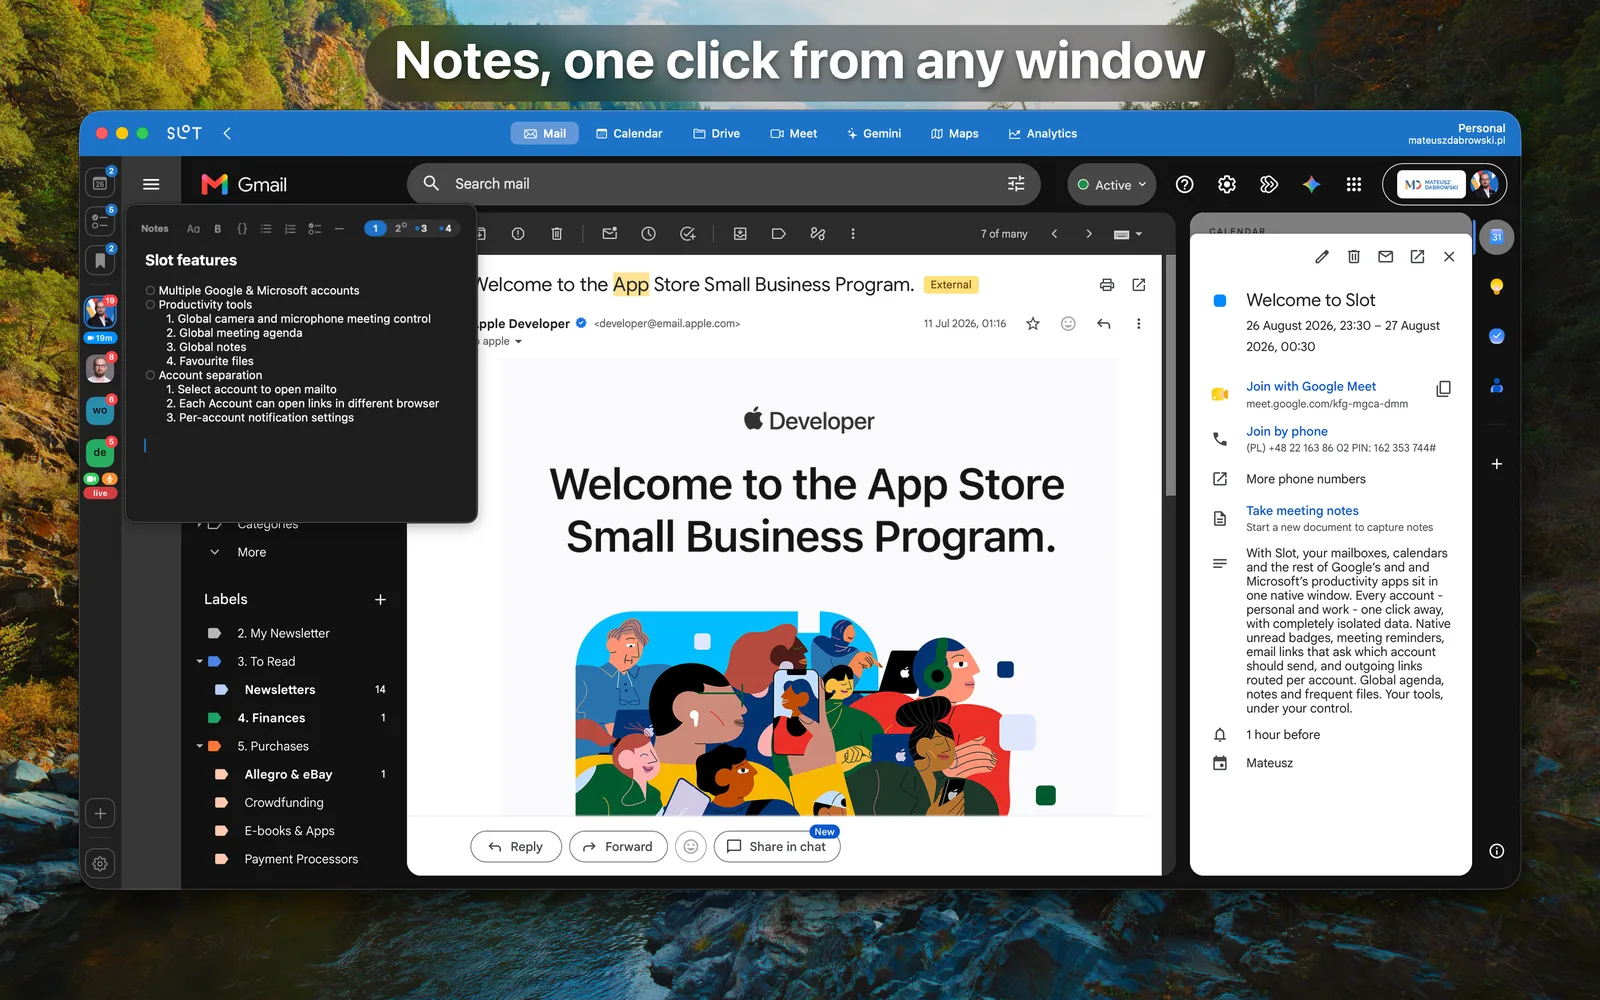Show Gmail search options filter icon
Image resolution: width=1600 pixels, height=1000 pixels.
1016,184
